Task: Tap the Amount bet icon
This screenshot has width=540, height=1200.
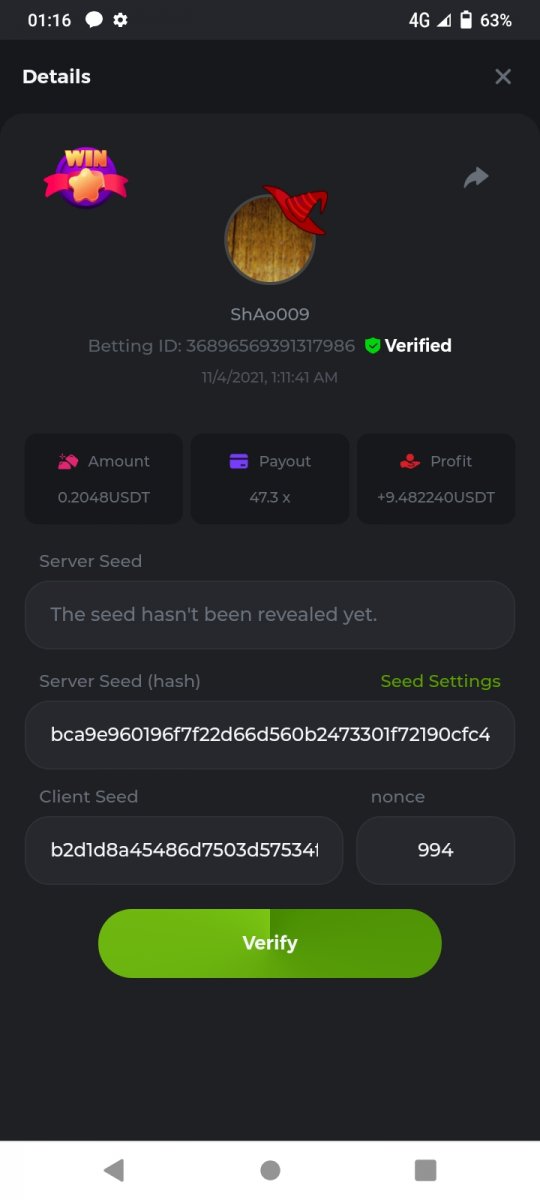Action: pyautogui.click(x=68, y=461)
